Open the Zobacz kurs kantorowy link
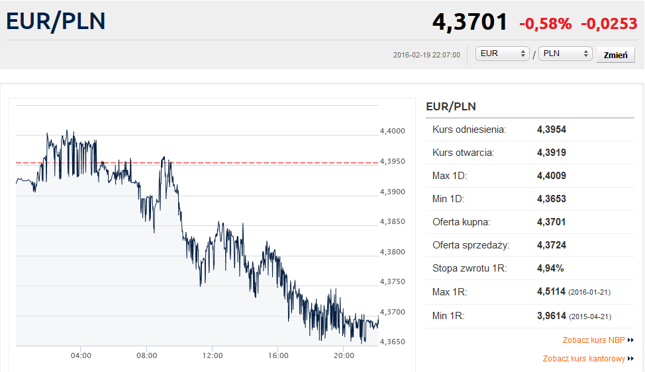 [584, 358]
